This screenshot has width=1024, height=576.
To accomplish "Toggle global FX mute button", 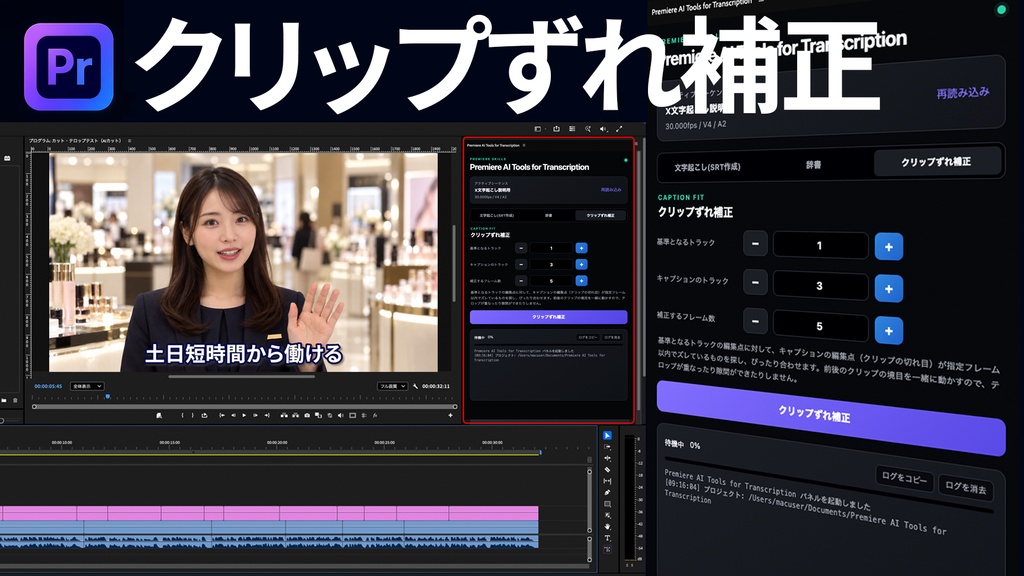I will 375,415.
